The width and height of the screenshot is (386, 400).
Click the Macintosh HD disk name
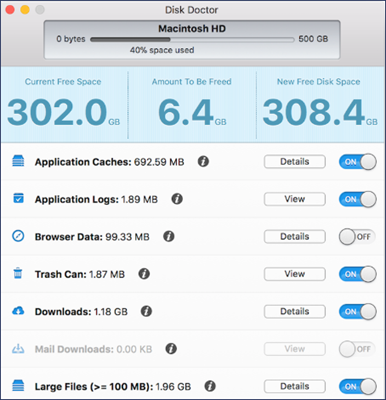[x=192, y=29]
